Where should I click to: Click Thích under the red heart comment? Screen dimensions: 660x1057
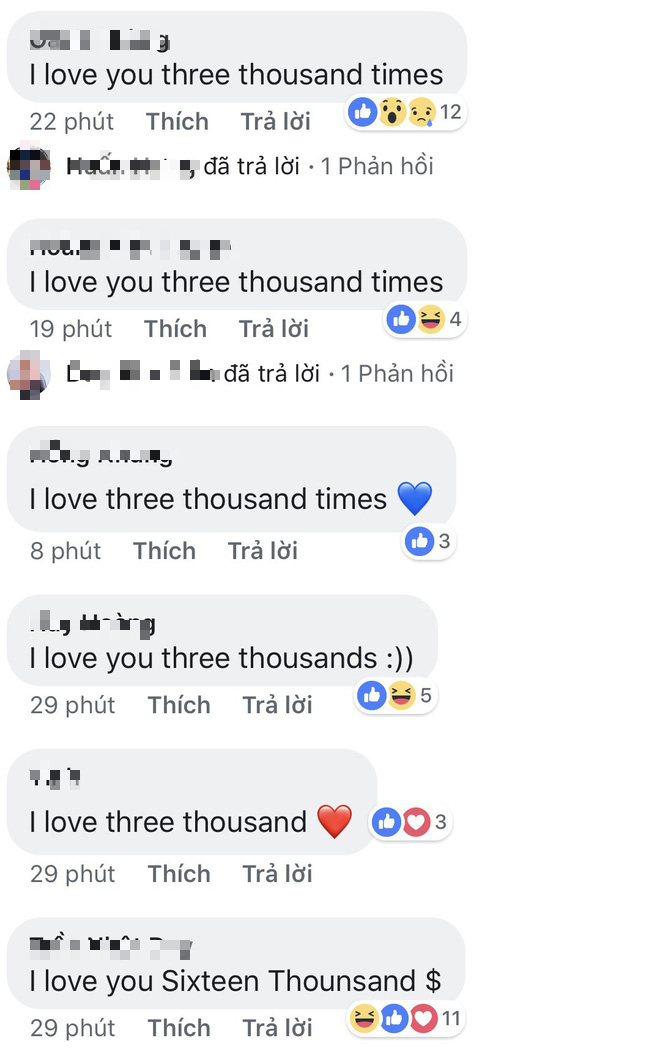click(179, 874)
